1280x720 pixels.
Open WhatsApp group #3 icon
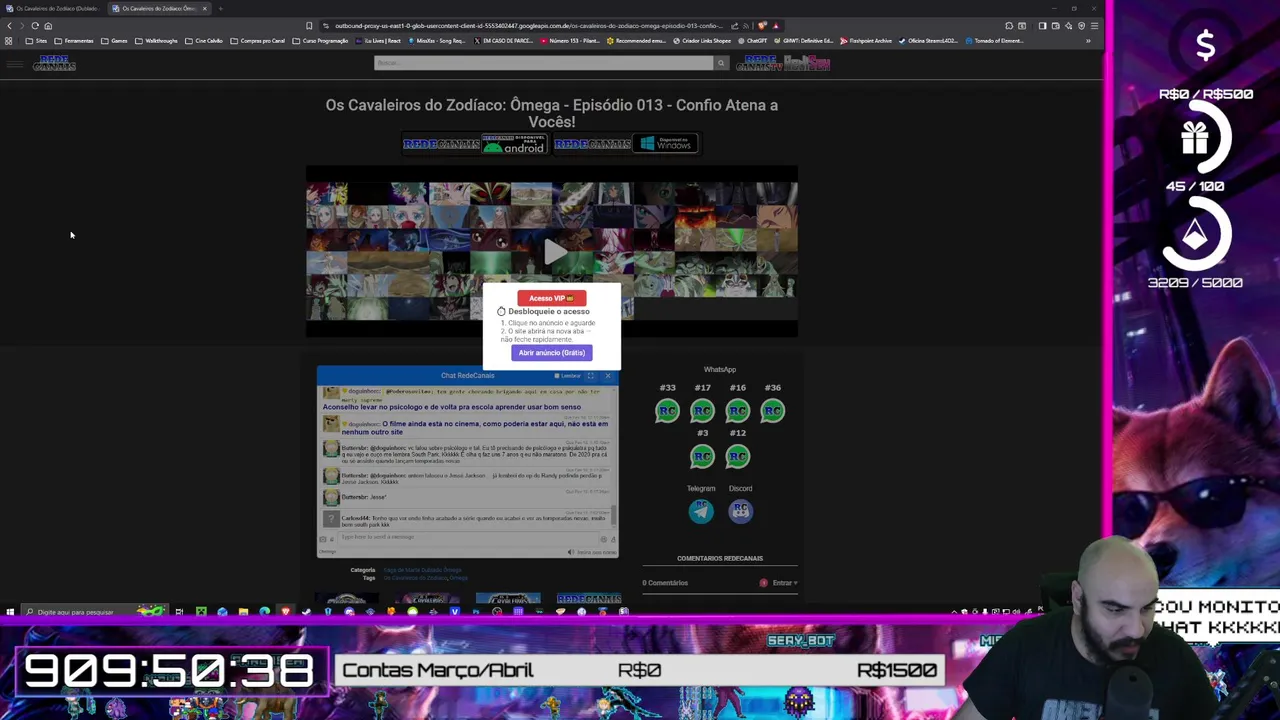(702, 456)
